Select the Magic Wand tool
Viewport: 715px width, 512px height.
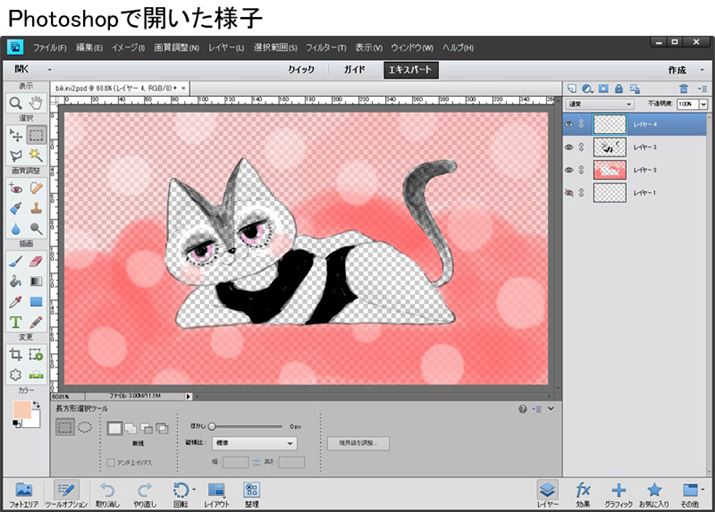coord(36,155)
